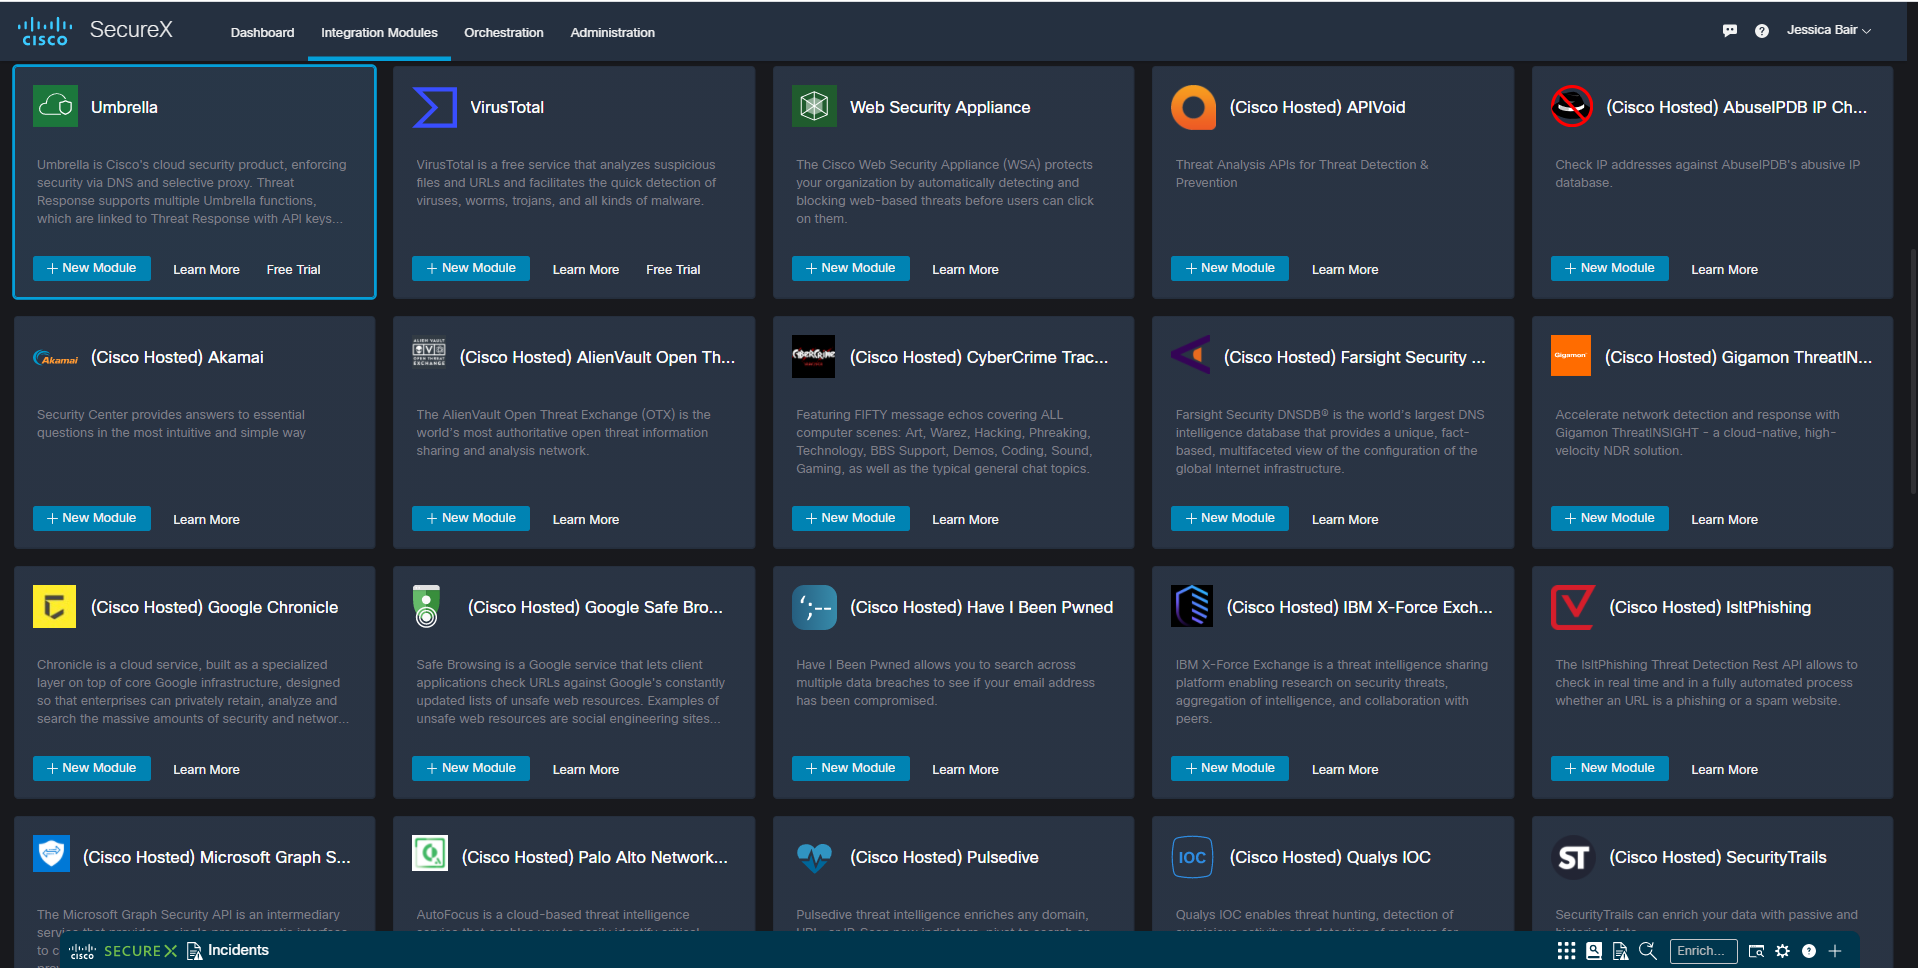
Task: Start the Umbrella Free Trial
Action: (293, 270)
